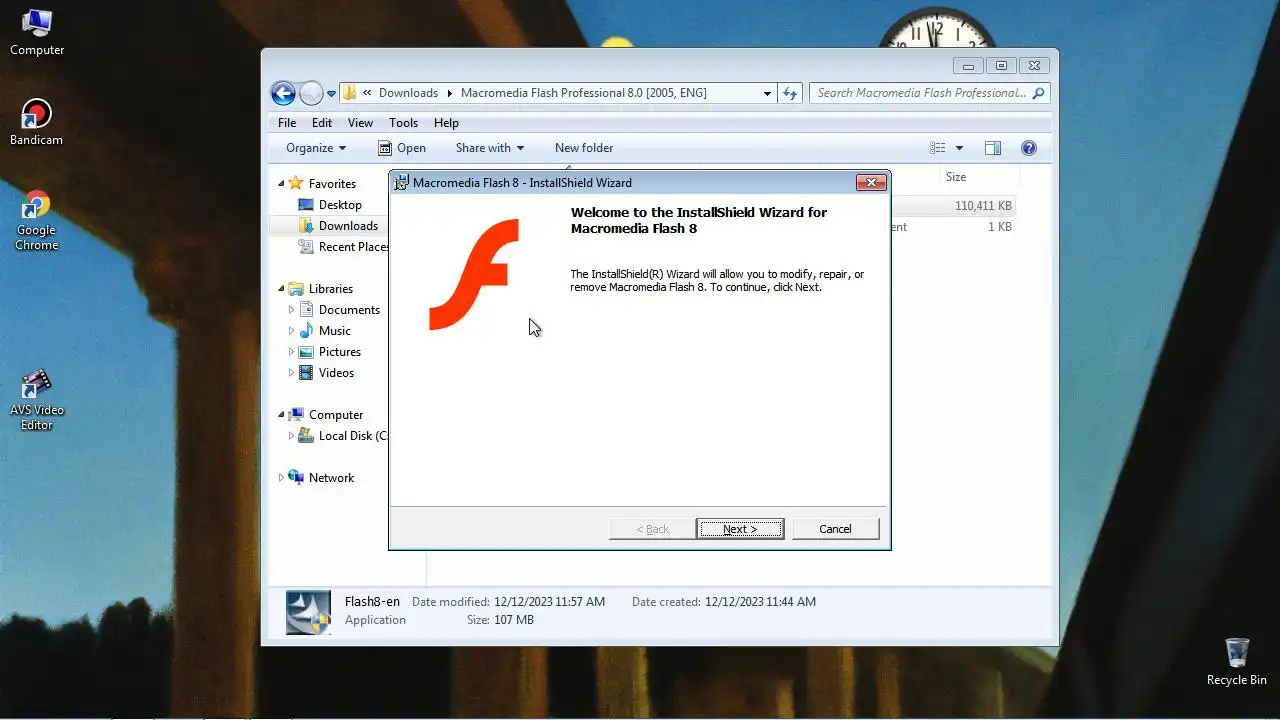
Task: Open the Tools menu in Explorer
Action: click(403, 123)
